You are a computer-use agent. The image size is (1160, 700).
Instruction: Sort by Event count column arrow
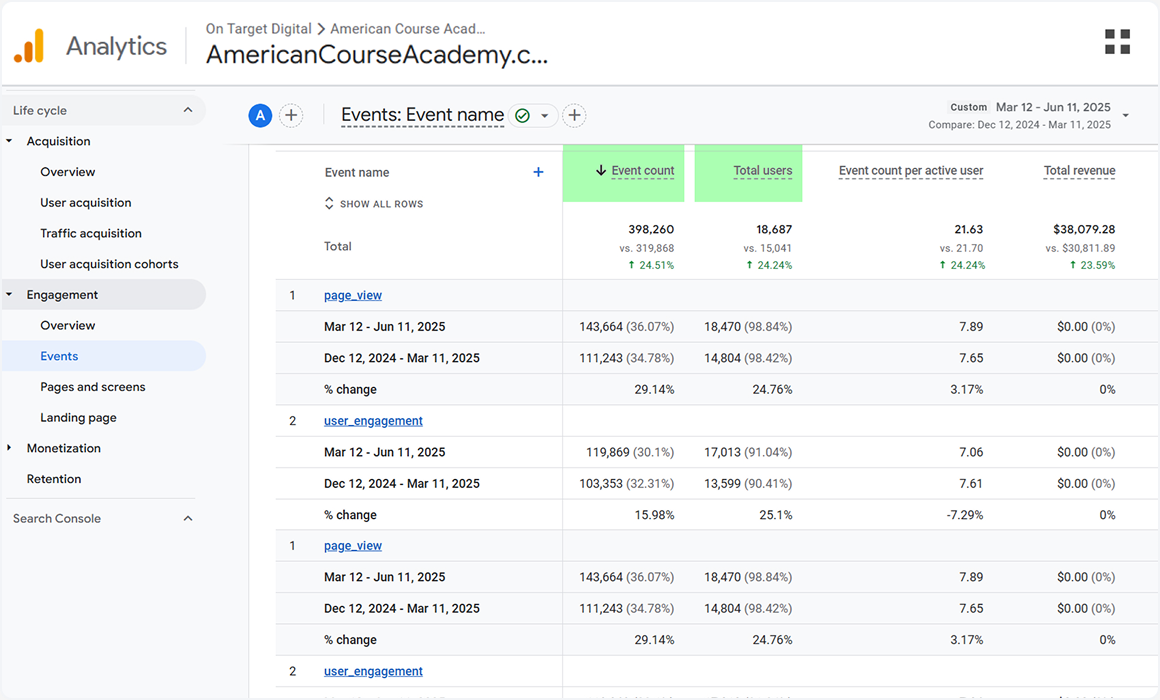[601, 171]
